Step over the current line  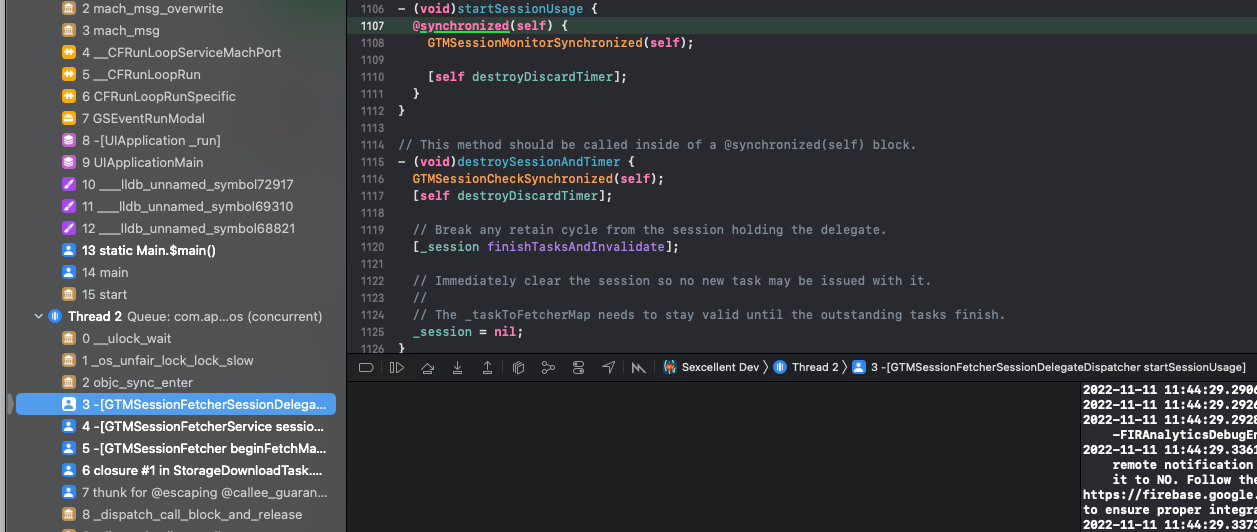tap(427, 368)
